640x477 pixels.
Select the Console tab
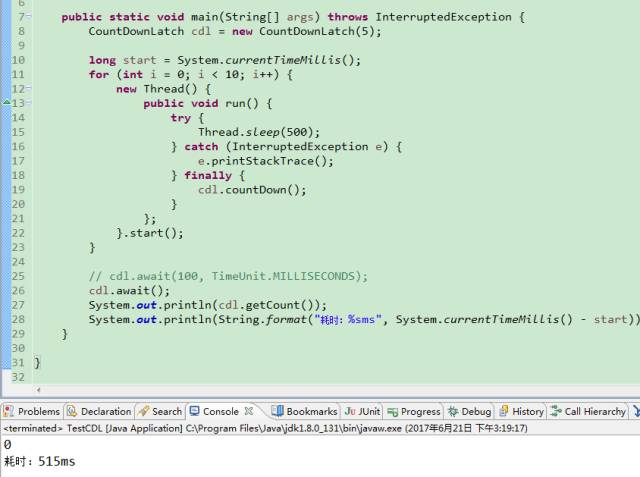tap(220, 411)
